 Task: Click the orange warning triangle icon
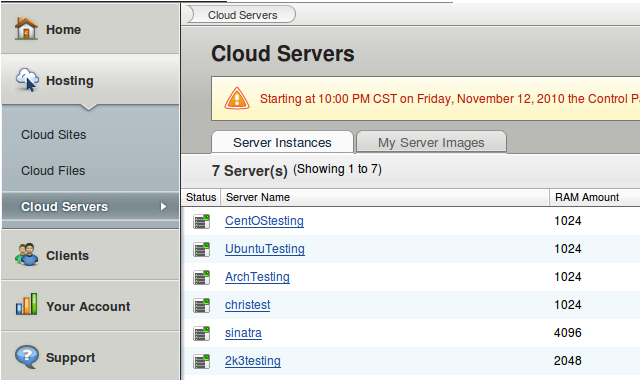(237, 99)
